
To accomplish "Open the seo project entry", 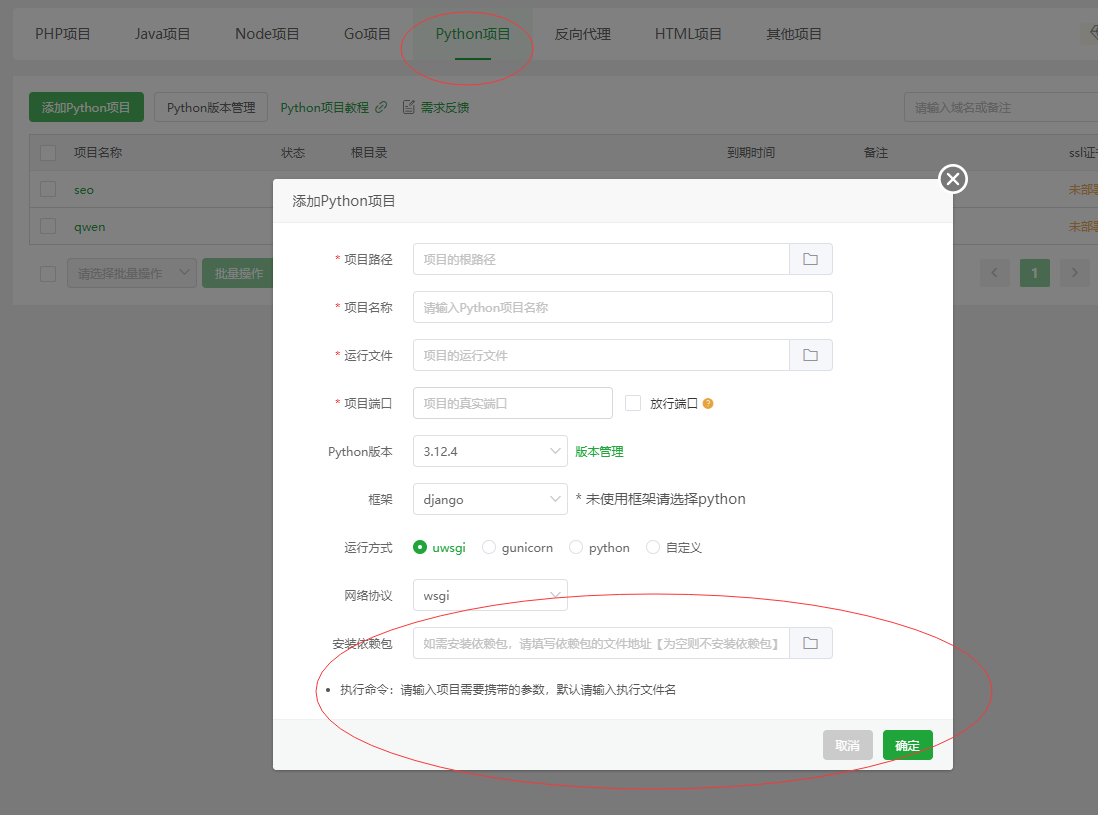I will pos(84,190).
